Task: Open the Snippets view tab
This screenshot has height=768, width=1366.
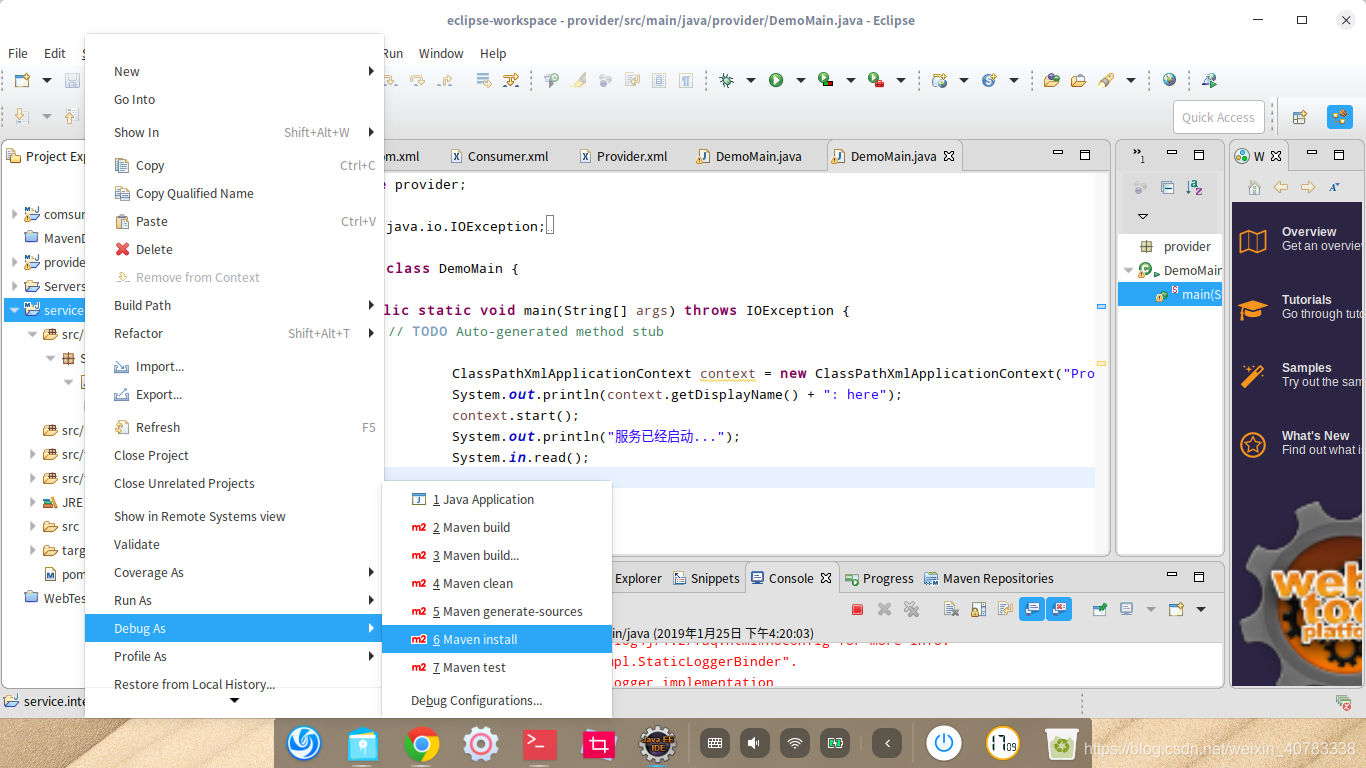Action: tap(706, 578)
